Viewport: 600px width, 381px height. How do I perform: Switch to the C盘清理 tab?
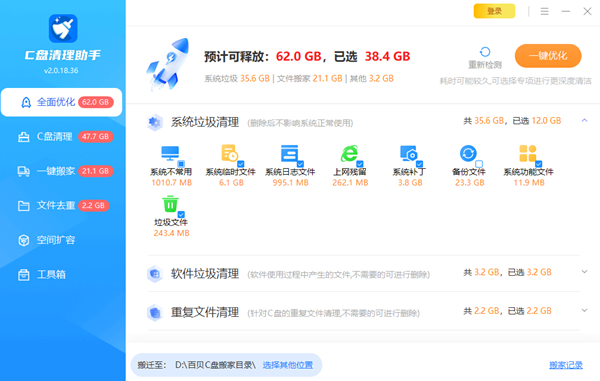(62, 137)
